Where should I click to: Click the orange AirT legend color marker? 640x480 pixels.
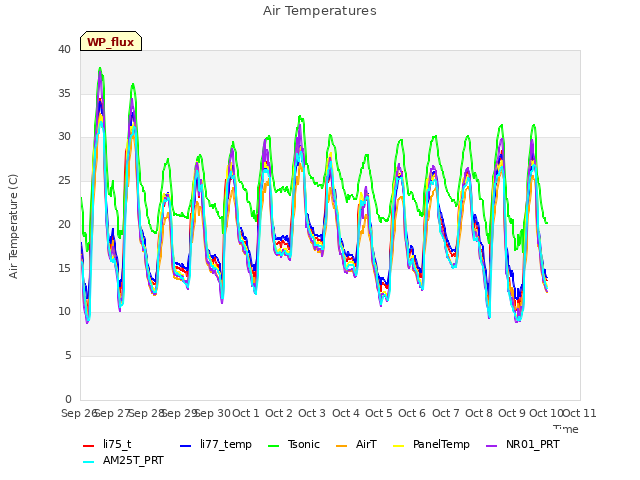[x=341, y=445]
